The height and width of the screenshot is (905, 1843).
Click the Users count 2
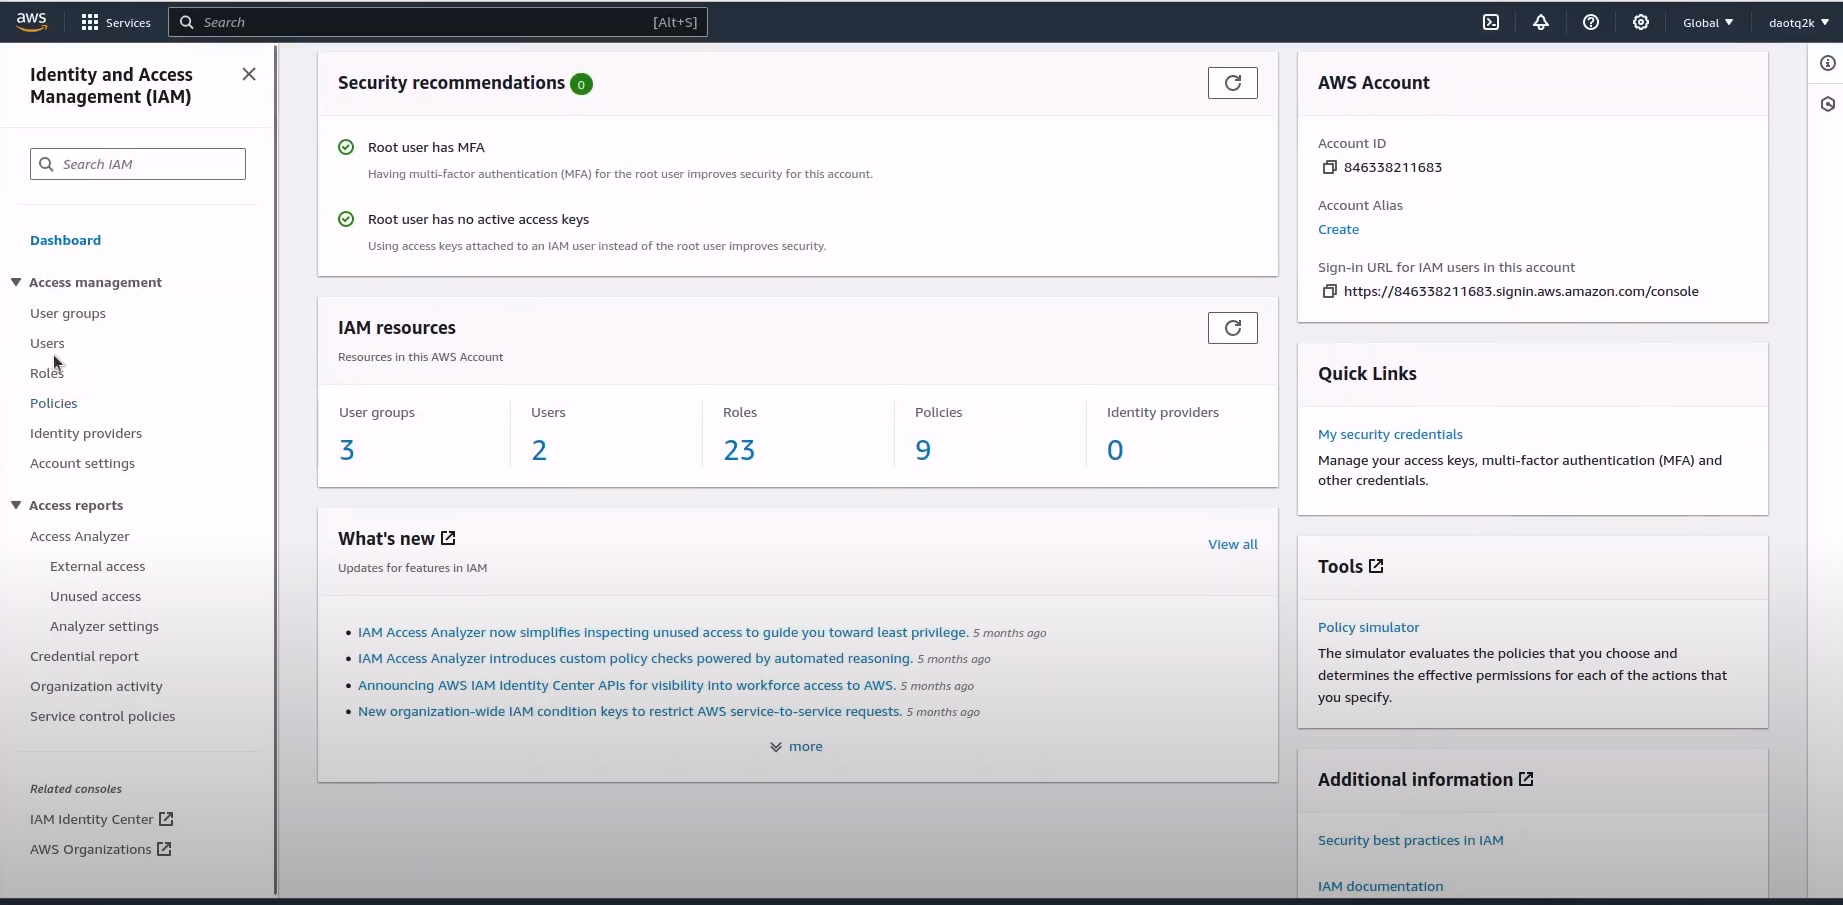point(539,450)
